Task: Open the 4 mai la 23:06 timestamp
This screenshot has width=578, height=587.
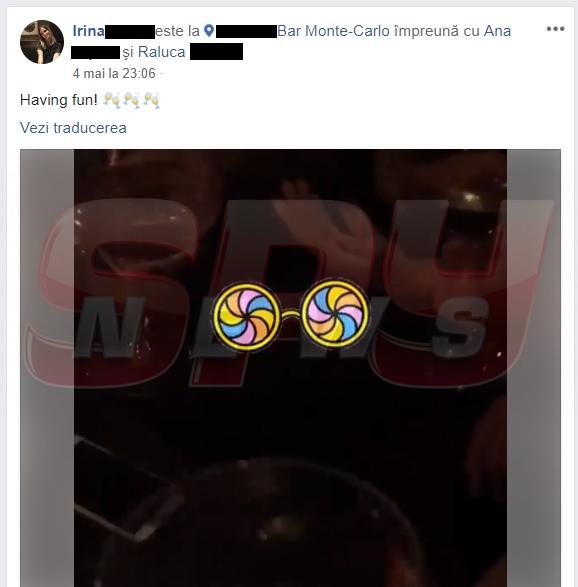Action: click(114, 73)
